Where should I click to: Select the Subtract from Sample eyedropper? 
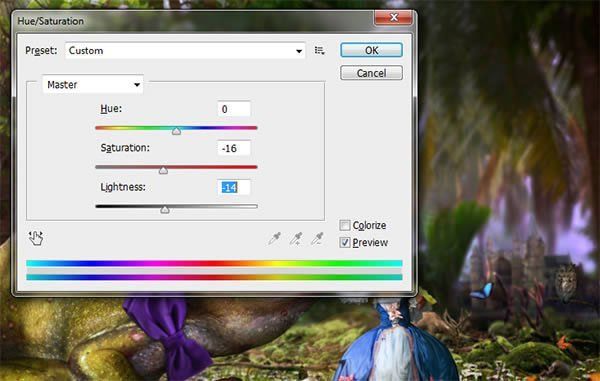pyautogui.click(x=317, y=239)
